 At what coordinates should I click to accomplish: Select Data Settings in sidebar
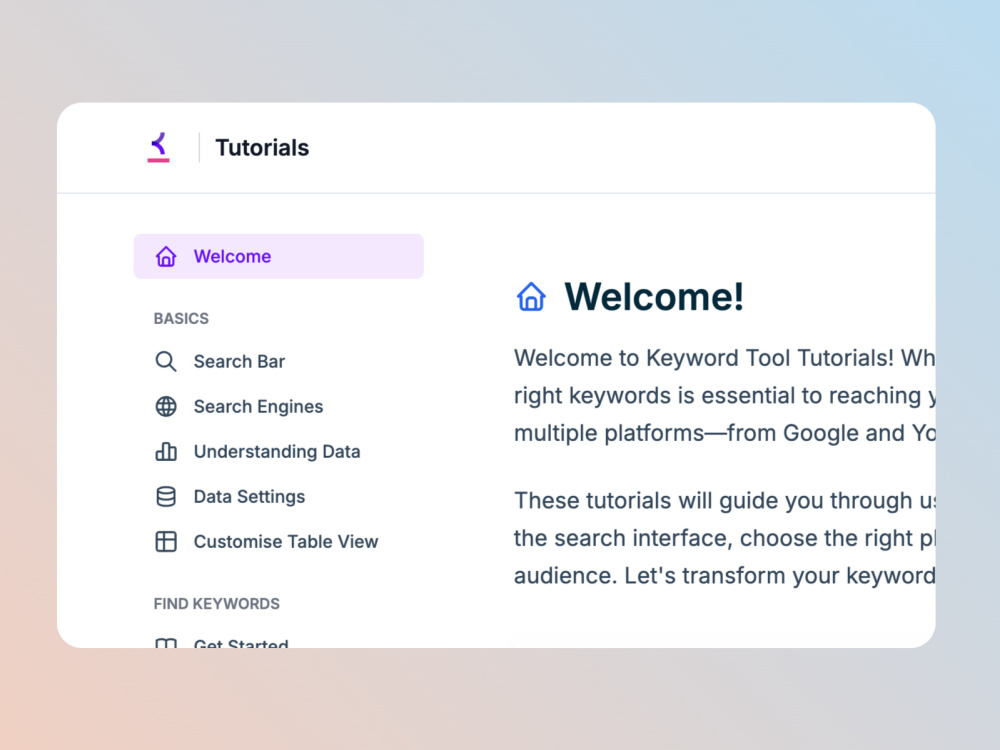(x=249, y=496)
